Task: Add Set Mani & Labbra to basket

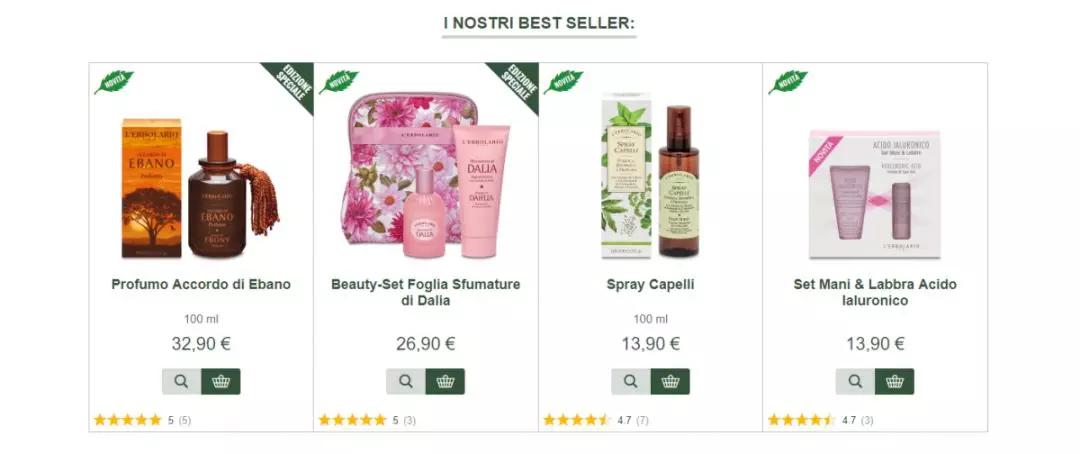Action: pyautogui.click(x=895, y=382)
